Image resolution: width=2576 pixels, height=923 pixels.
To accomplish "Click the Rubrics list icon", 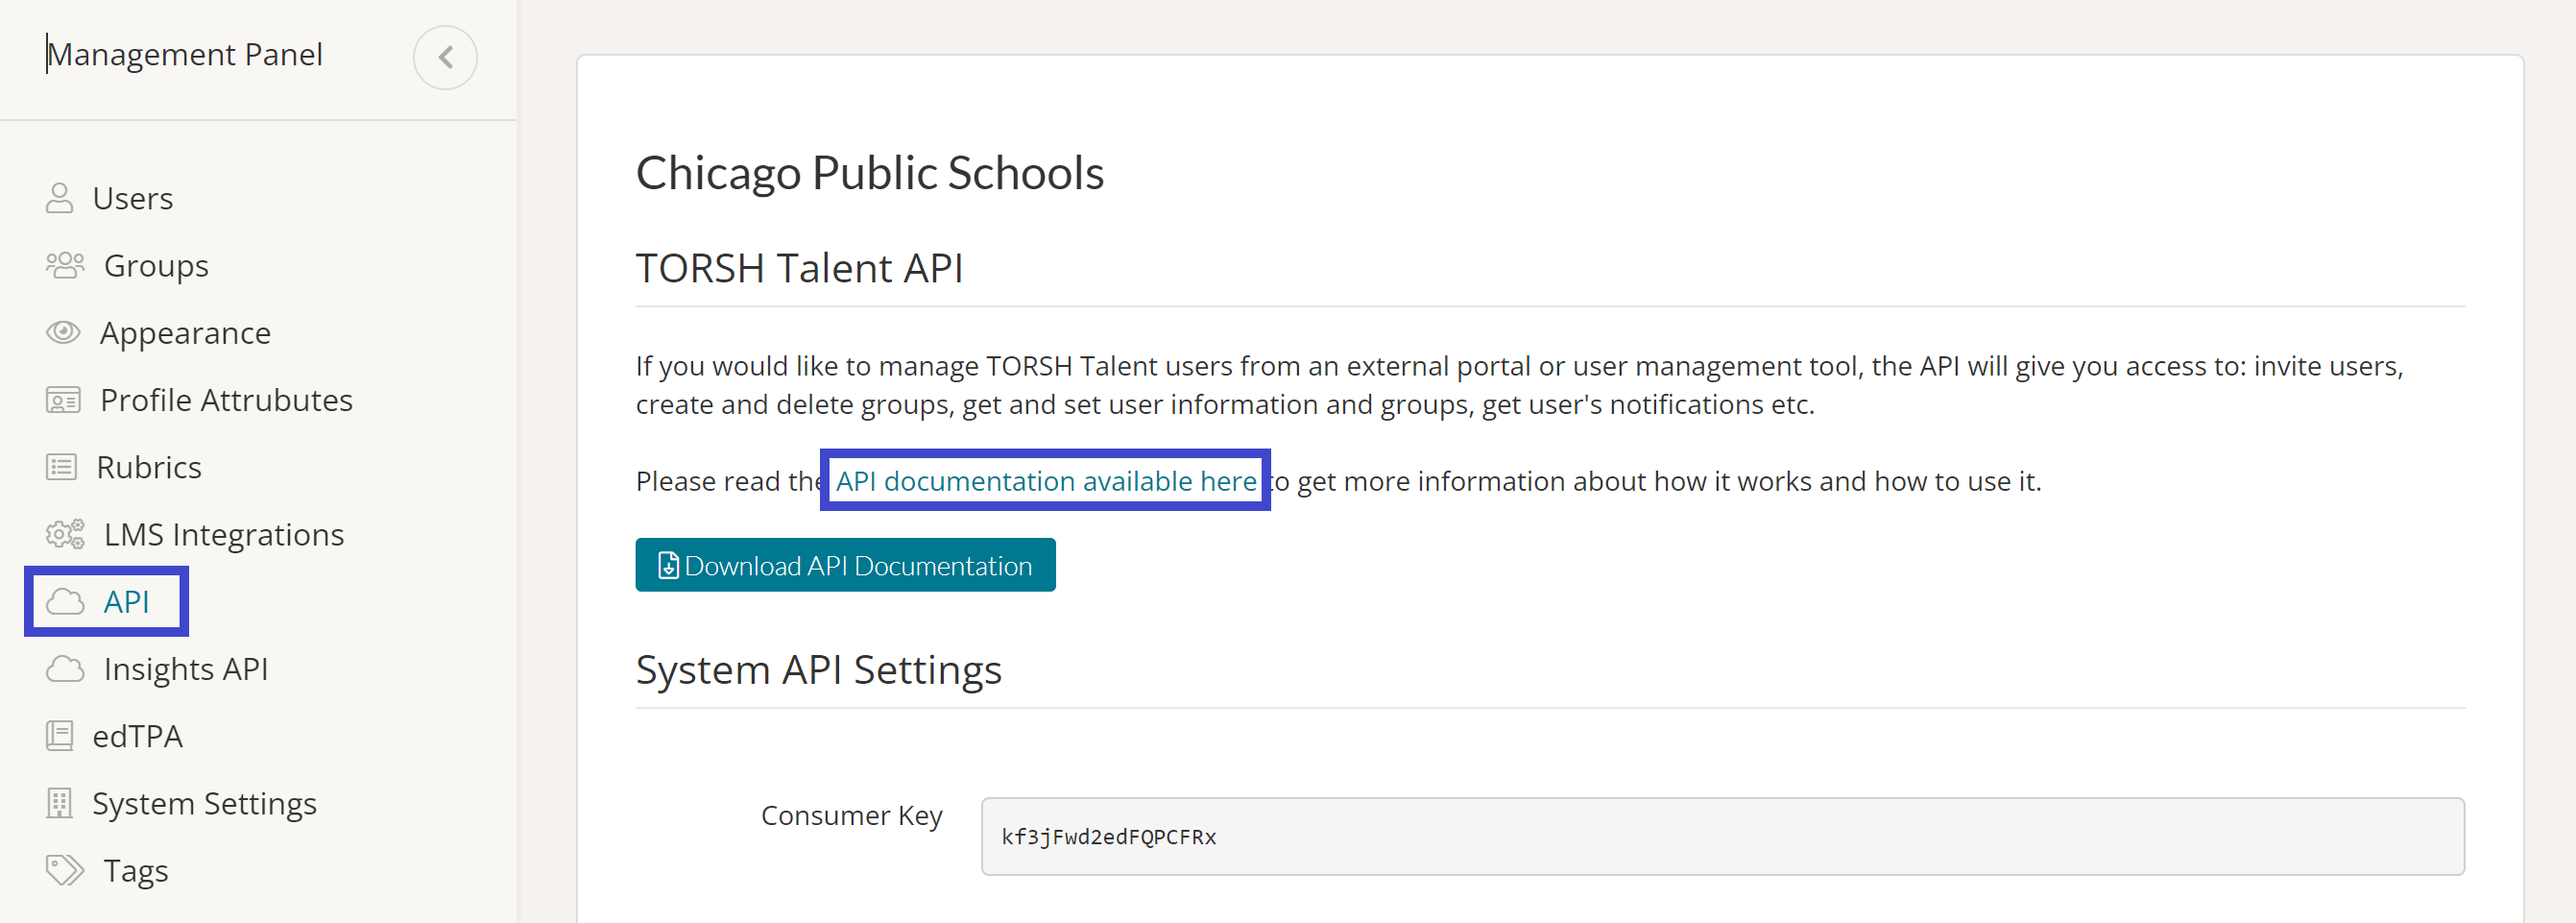I will tap(61, 467).
